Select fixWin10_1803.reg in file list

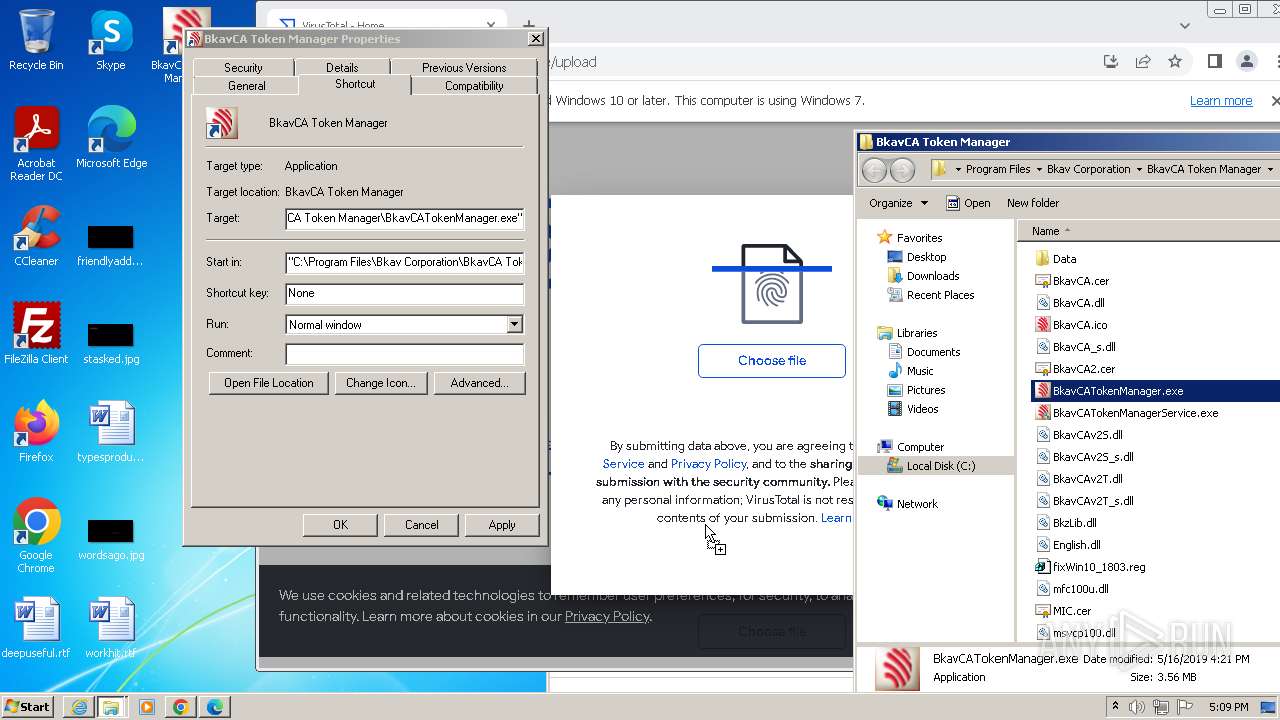click(x=1098, y=567)
